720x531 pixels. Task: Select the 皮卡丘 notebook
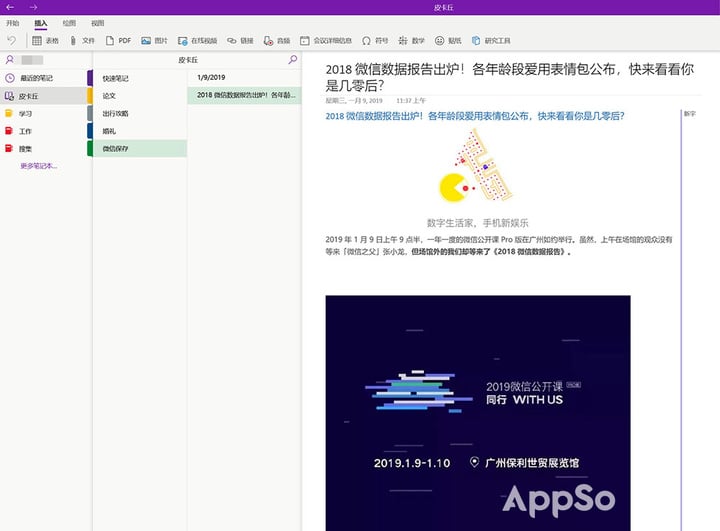point(44,96)
